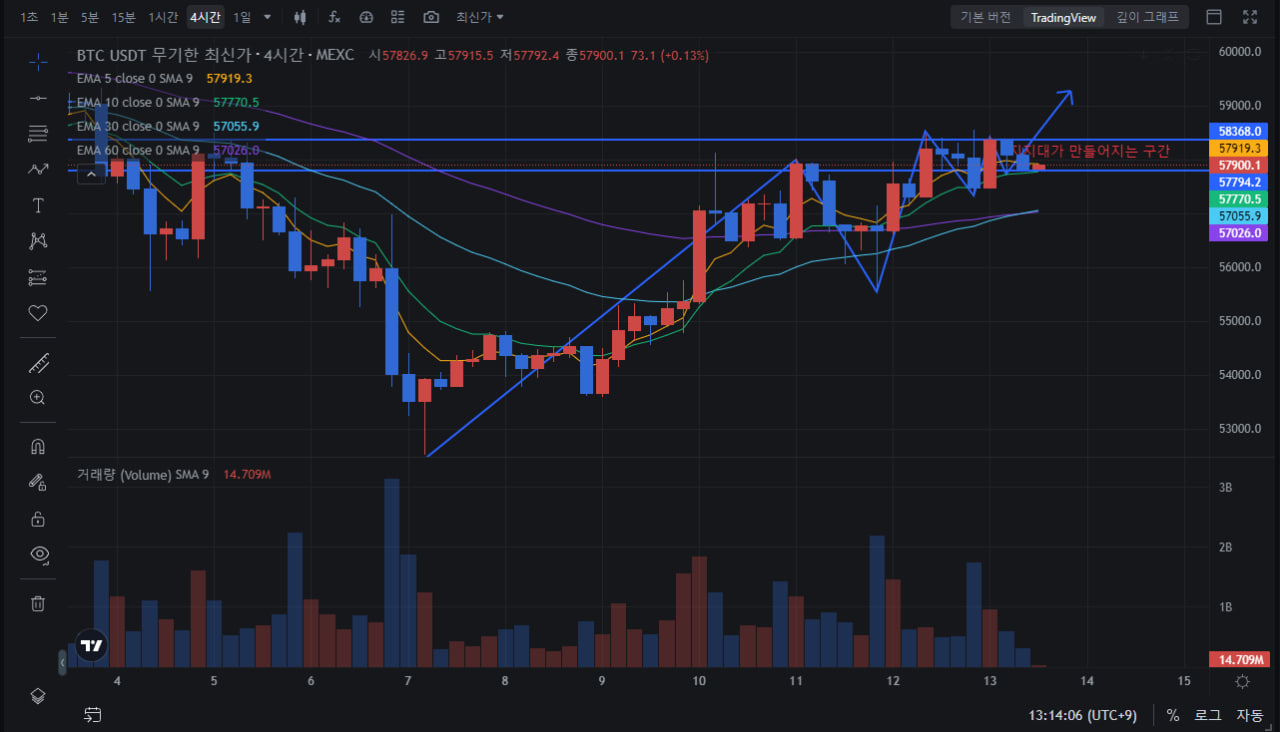Expand the hidden panel handle near TradingView logo
1280x732 pixels.
point(62,661)
